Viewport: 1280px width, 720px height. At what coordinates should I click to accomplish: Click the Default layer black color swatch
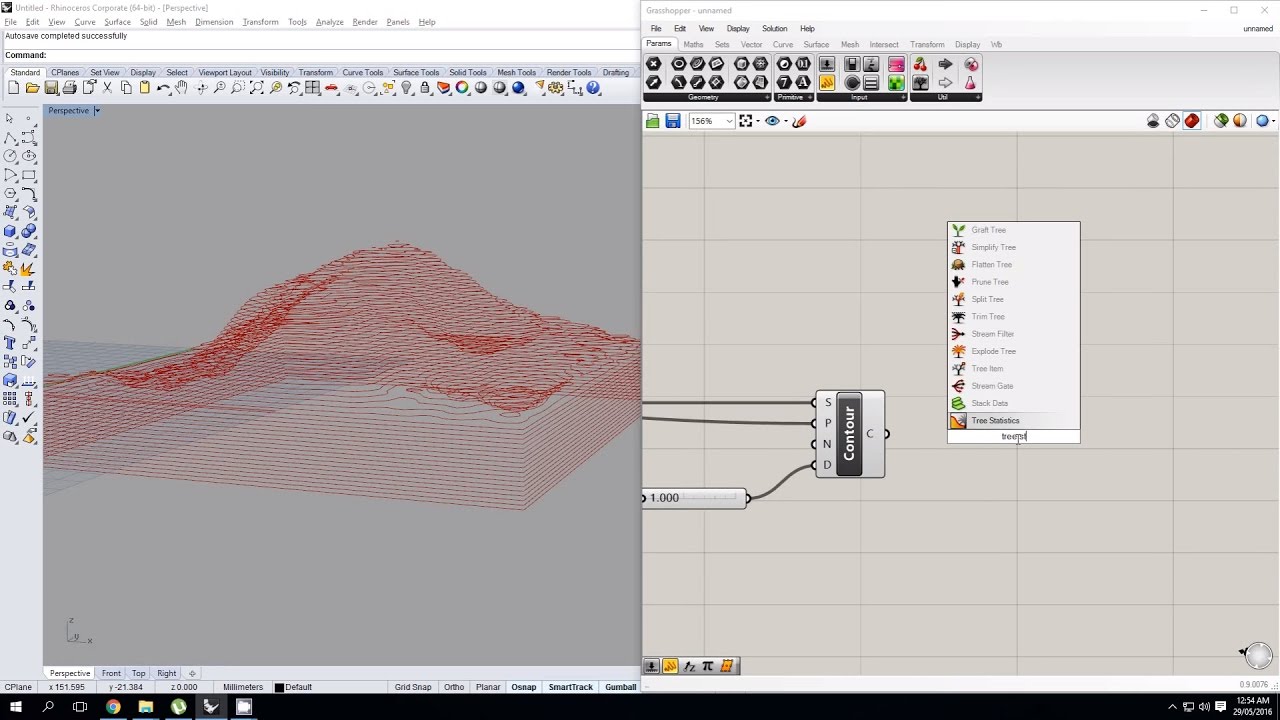279,687
